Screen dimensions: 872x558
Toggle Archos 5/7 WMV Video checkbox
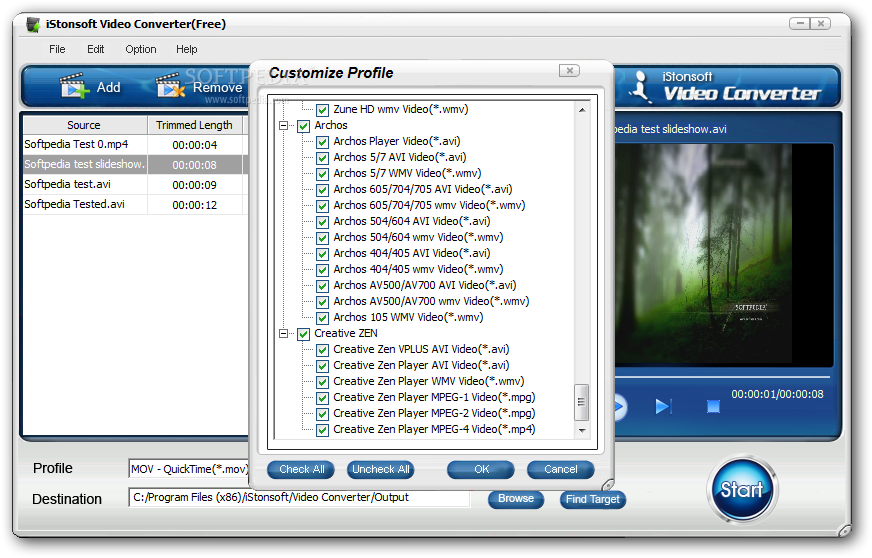click(323, 174)
